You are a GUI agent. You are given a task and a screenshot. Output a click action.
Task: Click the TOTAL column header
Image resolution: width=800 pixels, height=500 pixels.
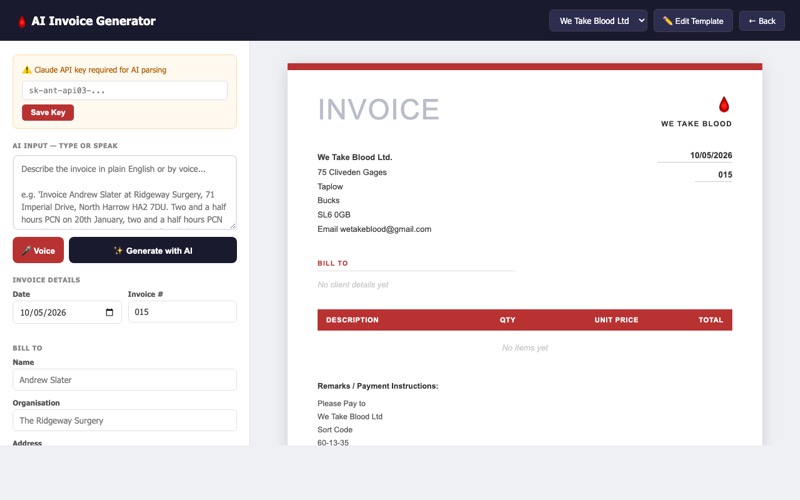[x=710, y=320]
